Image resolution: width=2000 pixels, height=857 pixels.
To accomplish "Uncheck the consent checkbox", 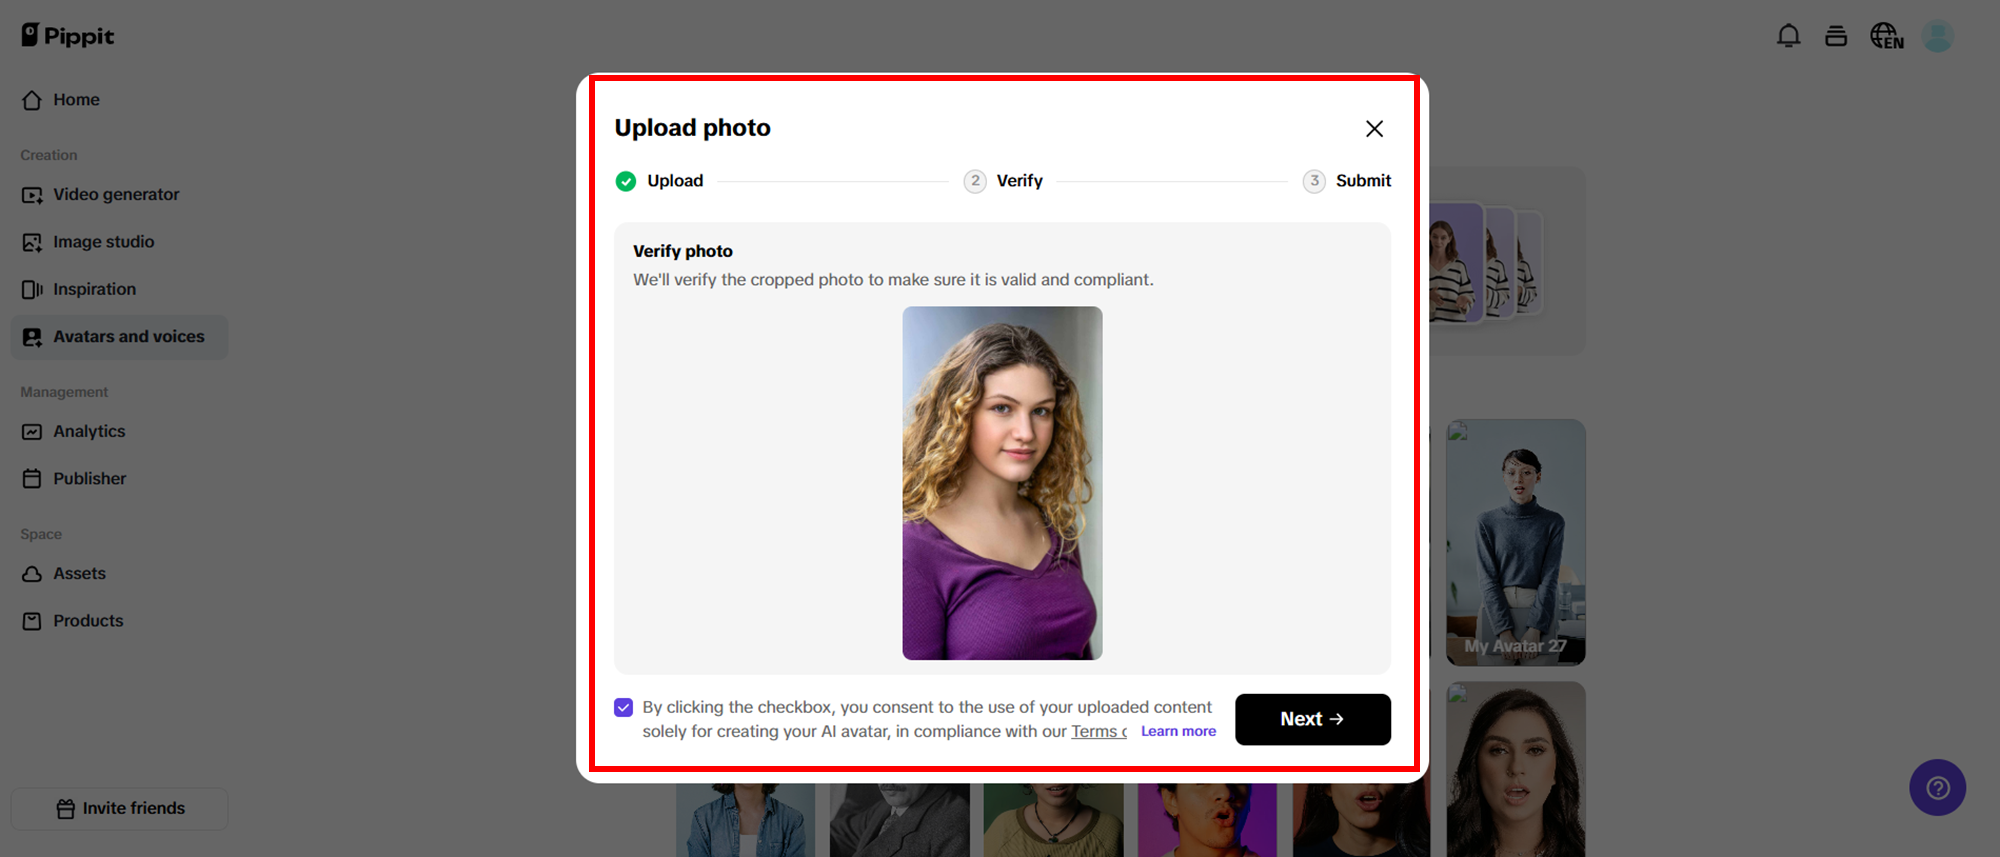I will pyautogui.click(x=624, y=708).
